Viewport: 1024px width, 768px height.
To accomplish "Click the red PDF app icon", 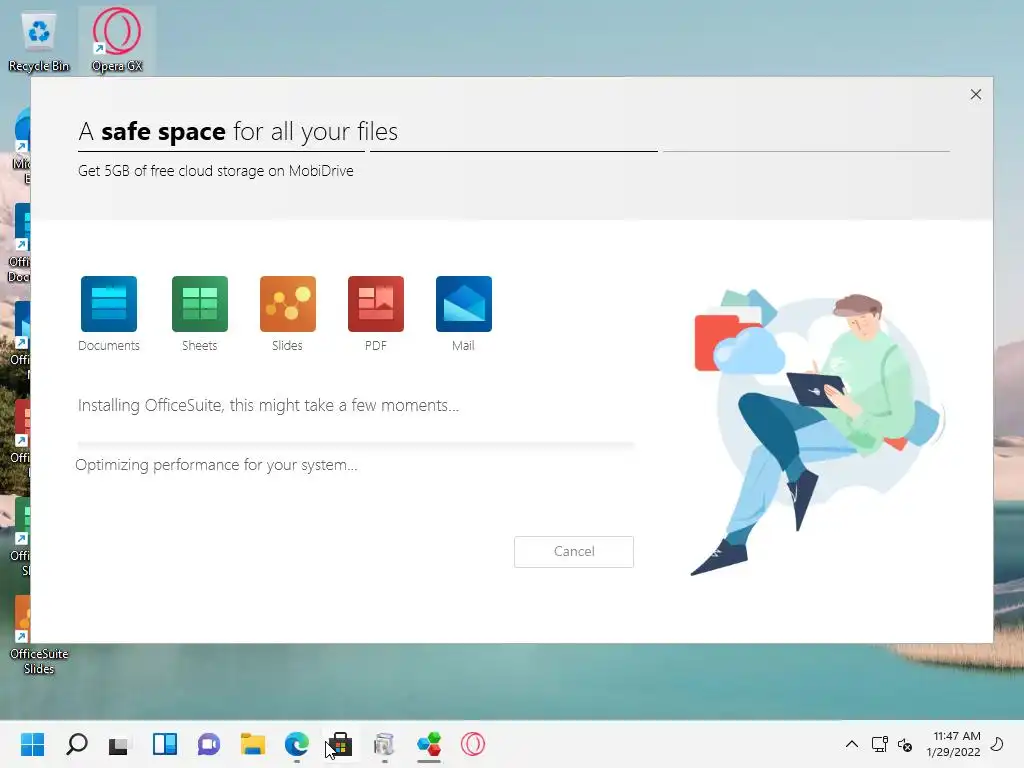I will point(376,304).
